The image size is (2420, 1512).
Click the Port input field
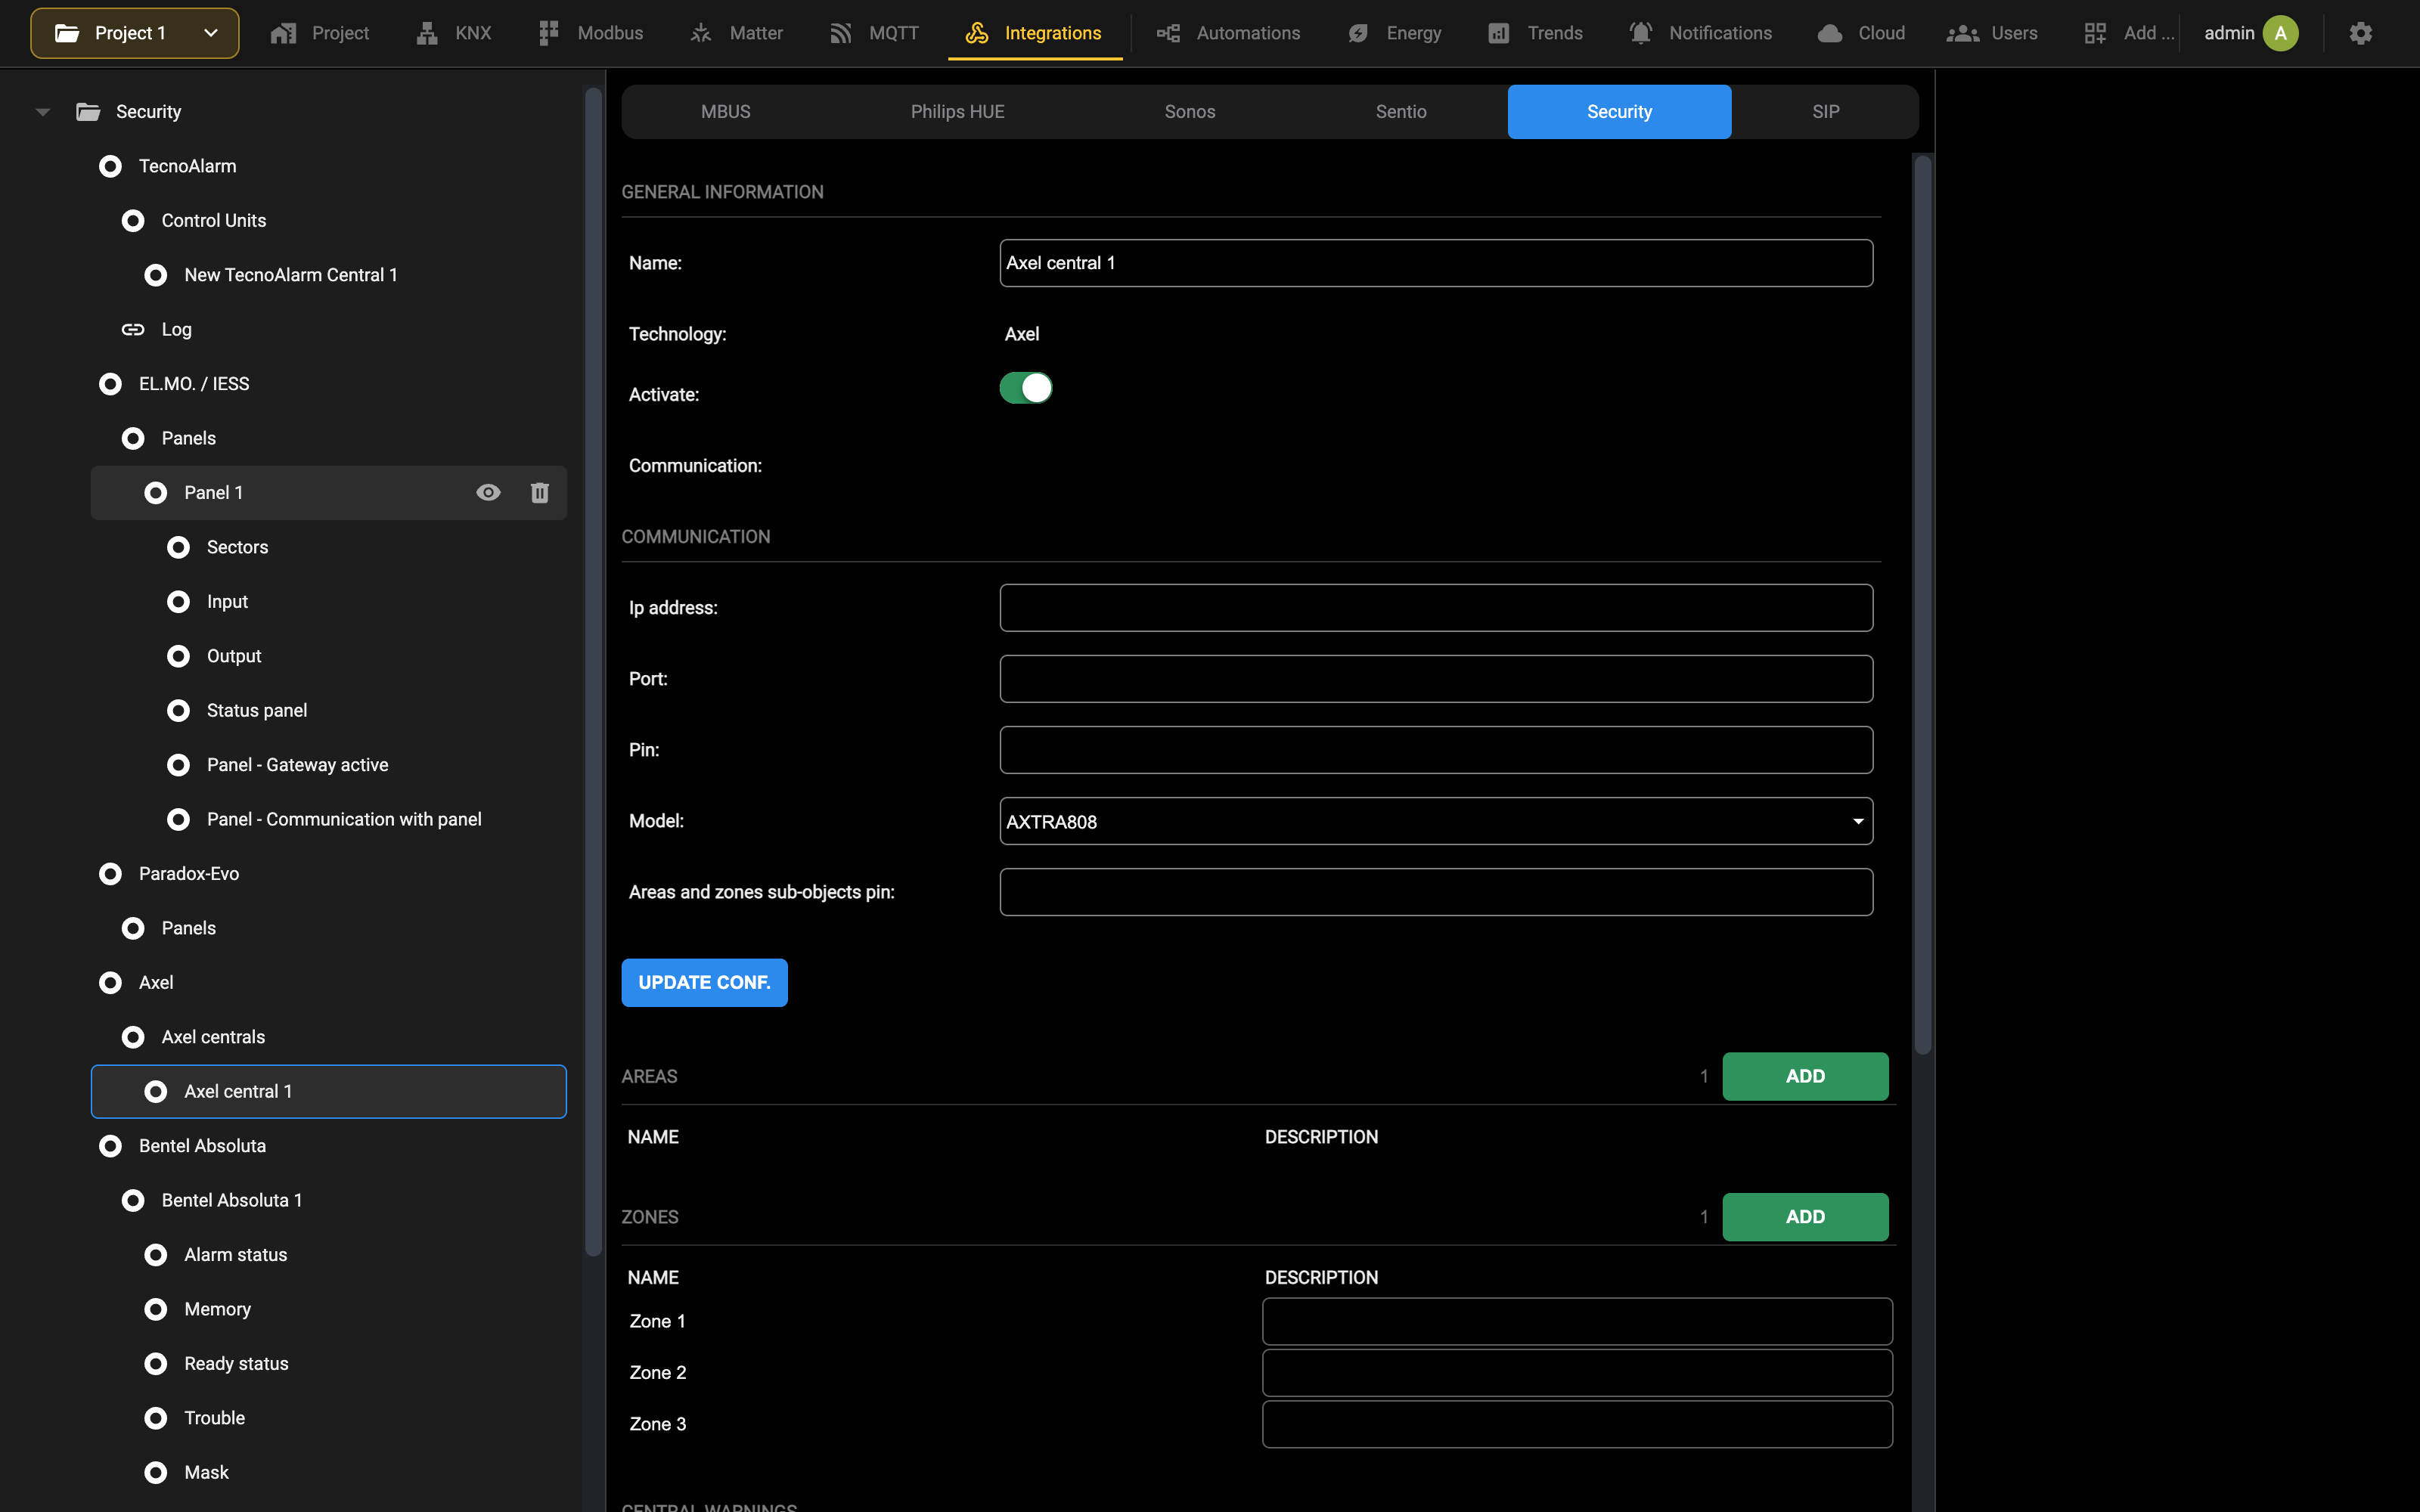point(1436,679)
